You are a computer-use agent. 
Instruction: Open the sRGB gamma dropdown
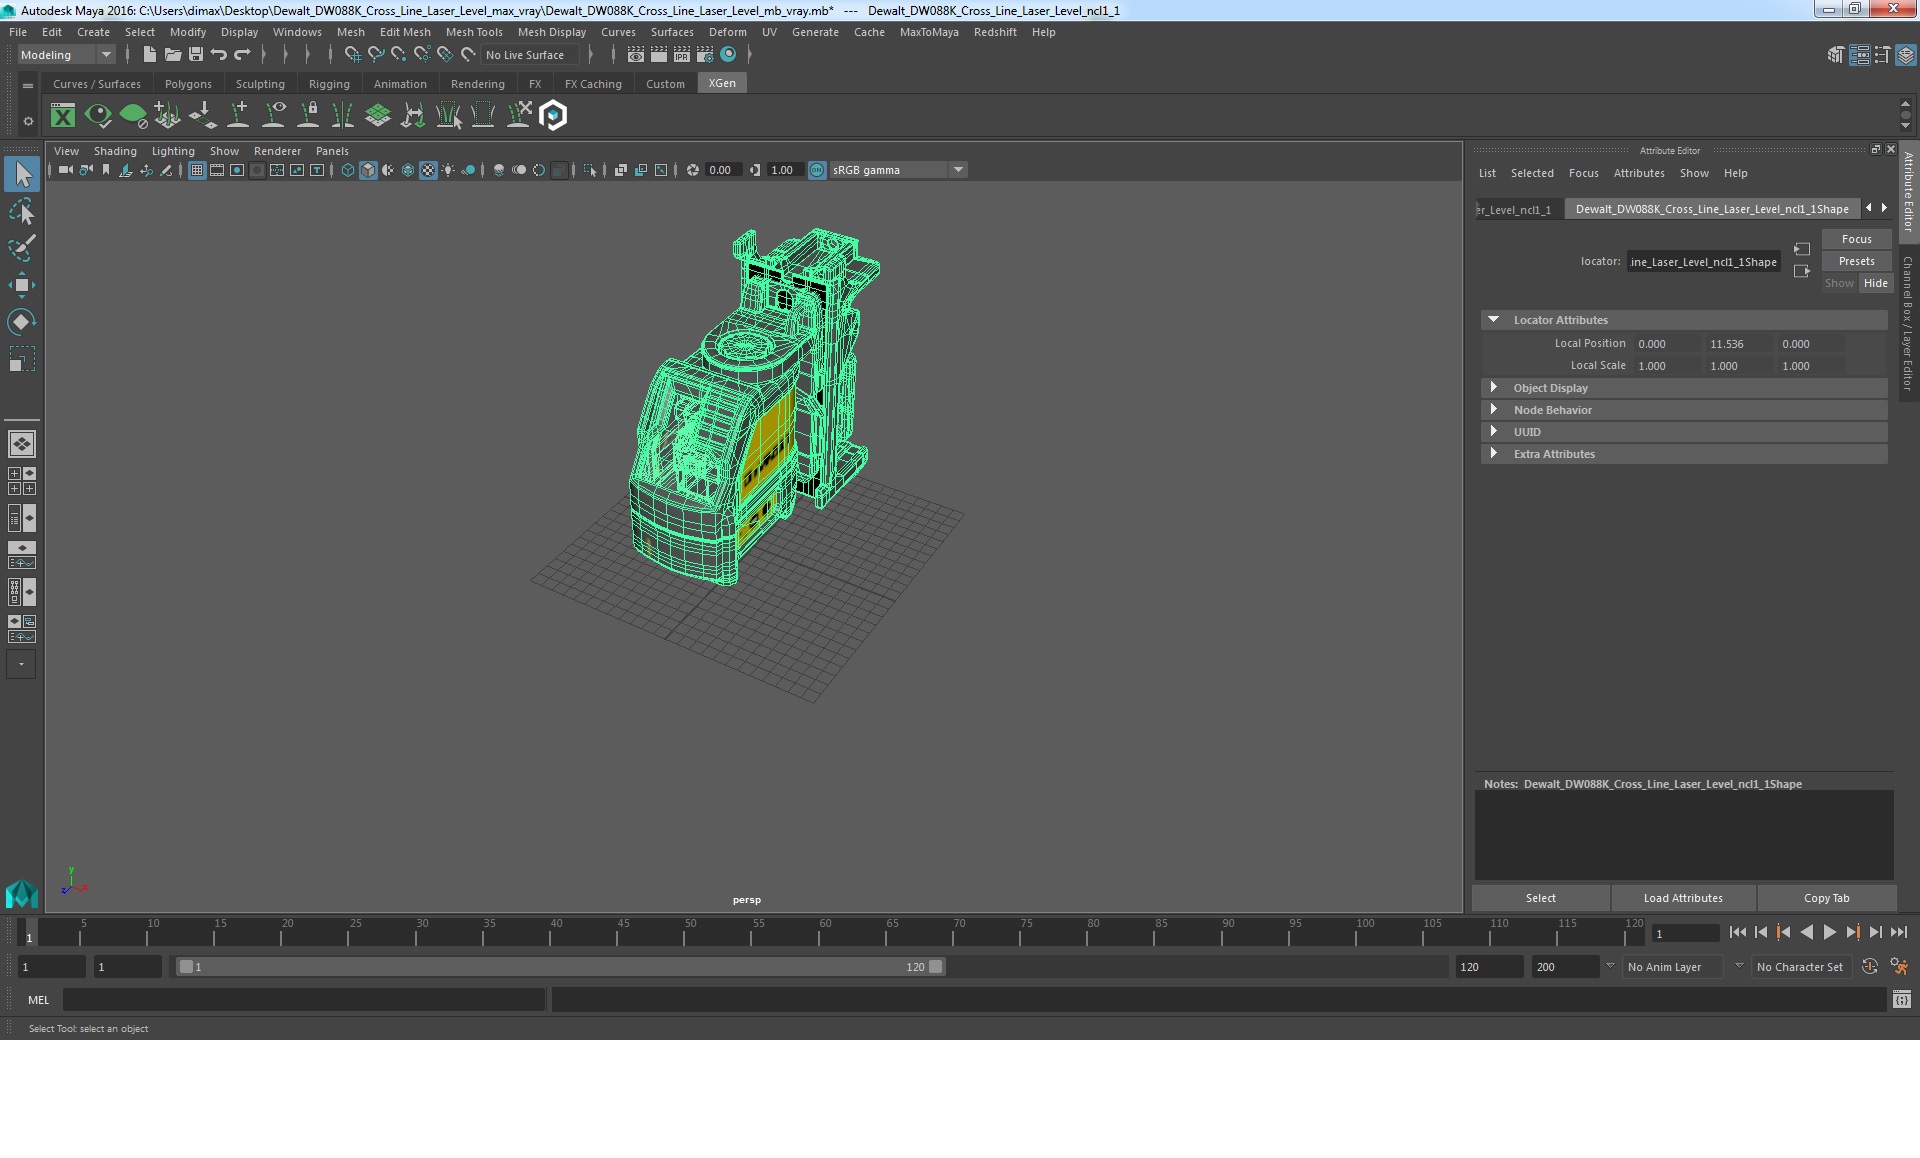point(898,170)
